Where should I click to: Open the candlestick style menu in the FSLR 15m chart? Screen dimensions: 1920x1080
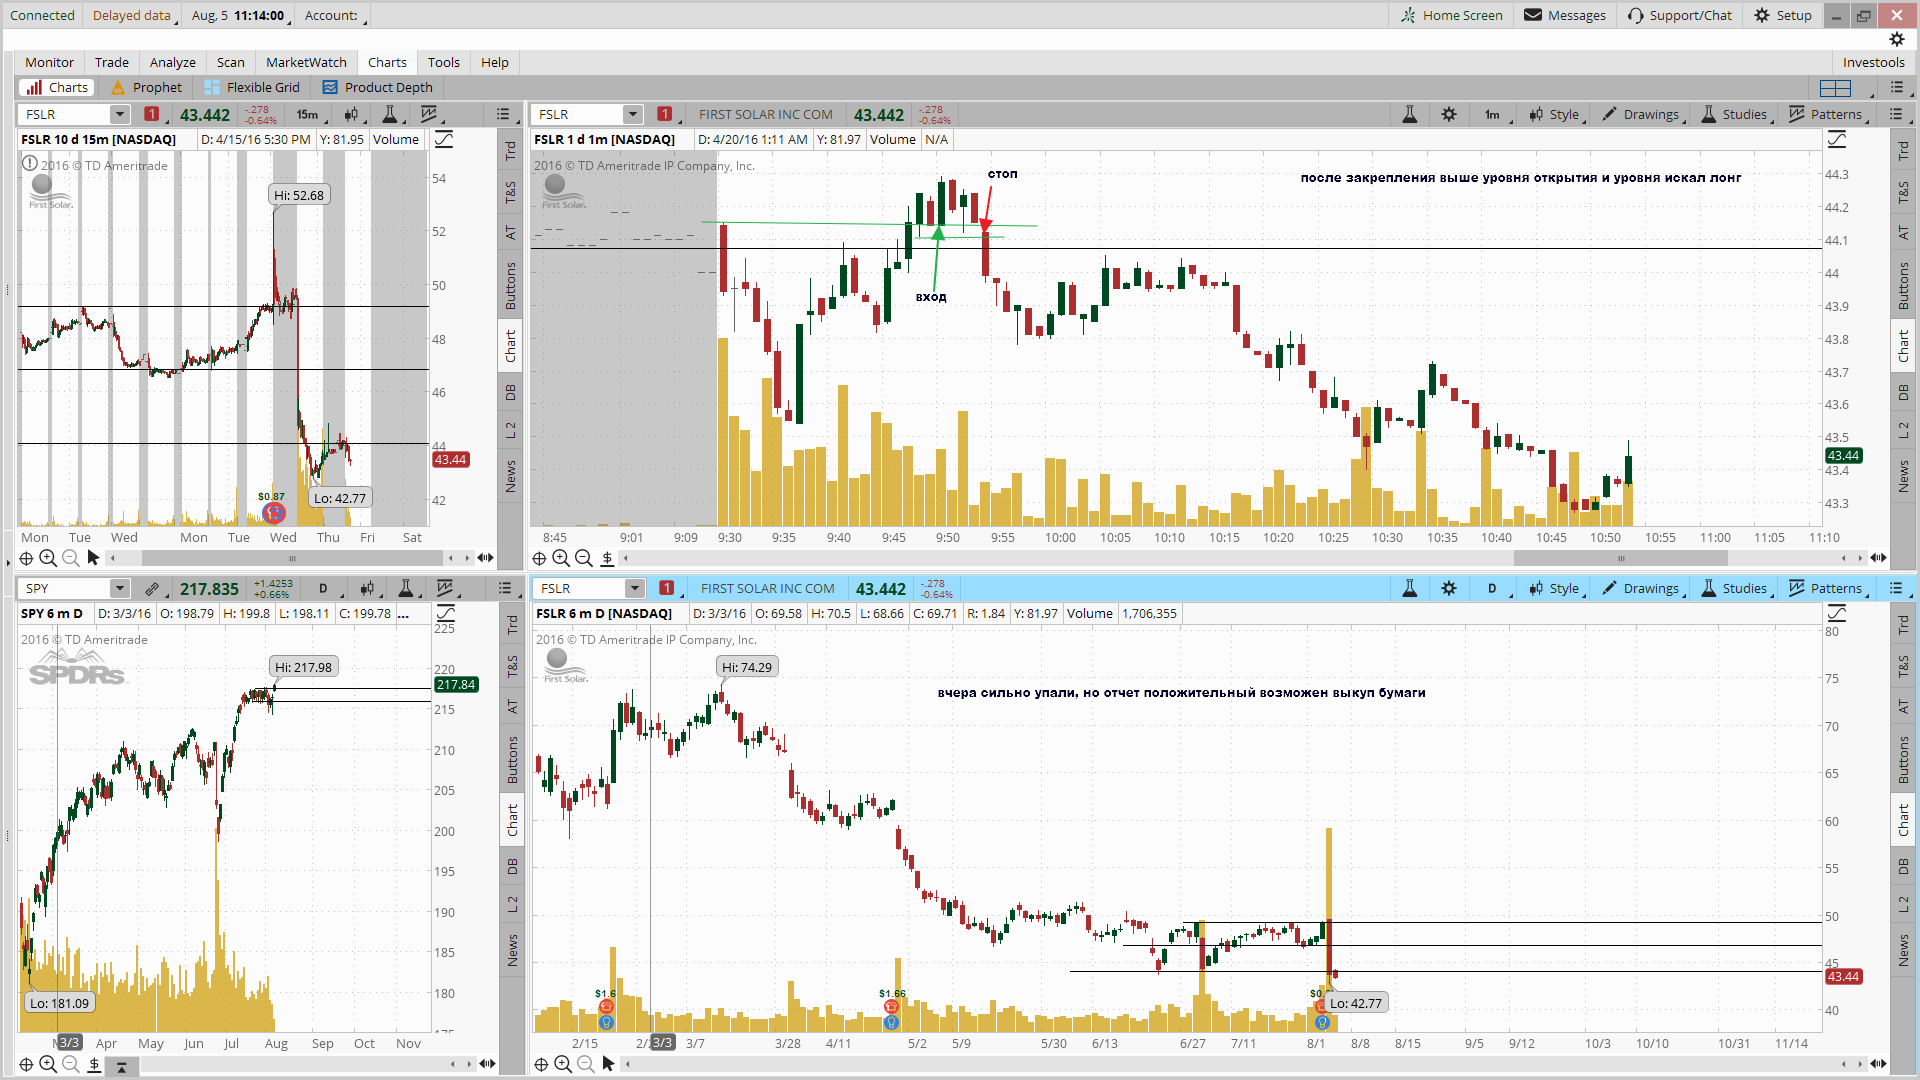(x=352, y=114)
